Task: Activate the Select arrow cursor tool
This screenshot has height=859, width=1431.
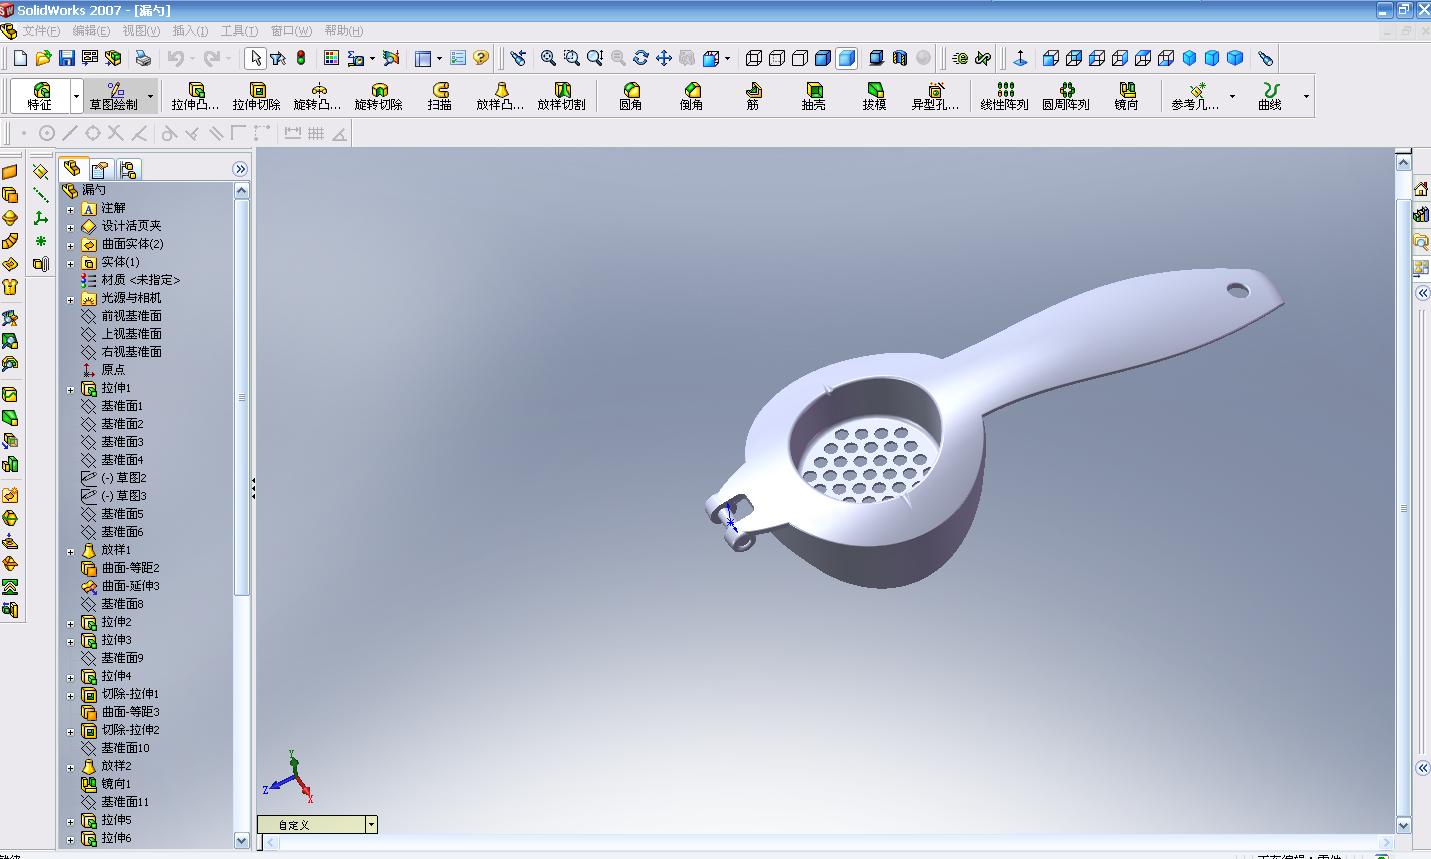Action: pyautogui.click(x=256, y=58)
